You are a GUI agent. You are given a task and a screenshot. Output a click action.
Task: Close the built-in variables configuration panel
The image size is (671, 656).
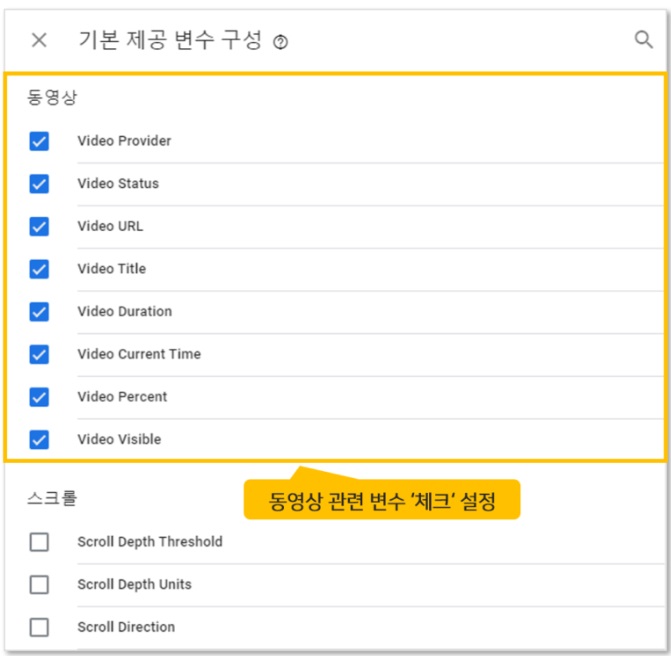coord(39,40)
